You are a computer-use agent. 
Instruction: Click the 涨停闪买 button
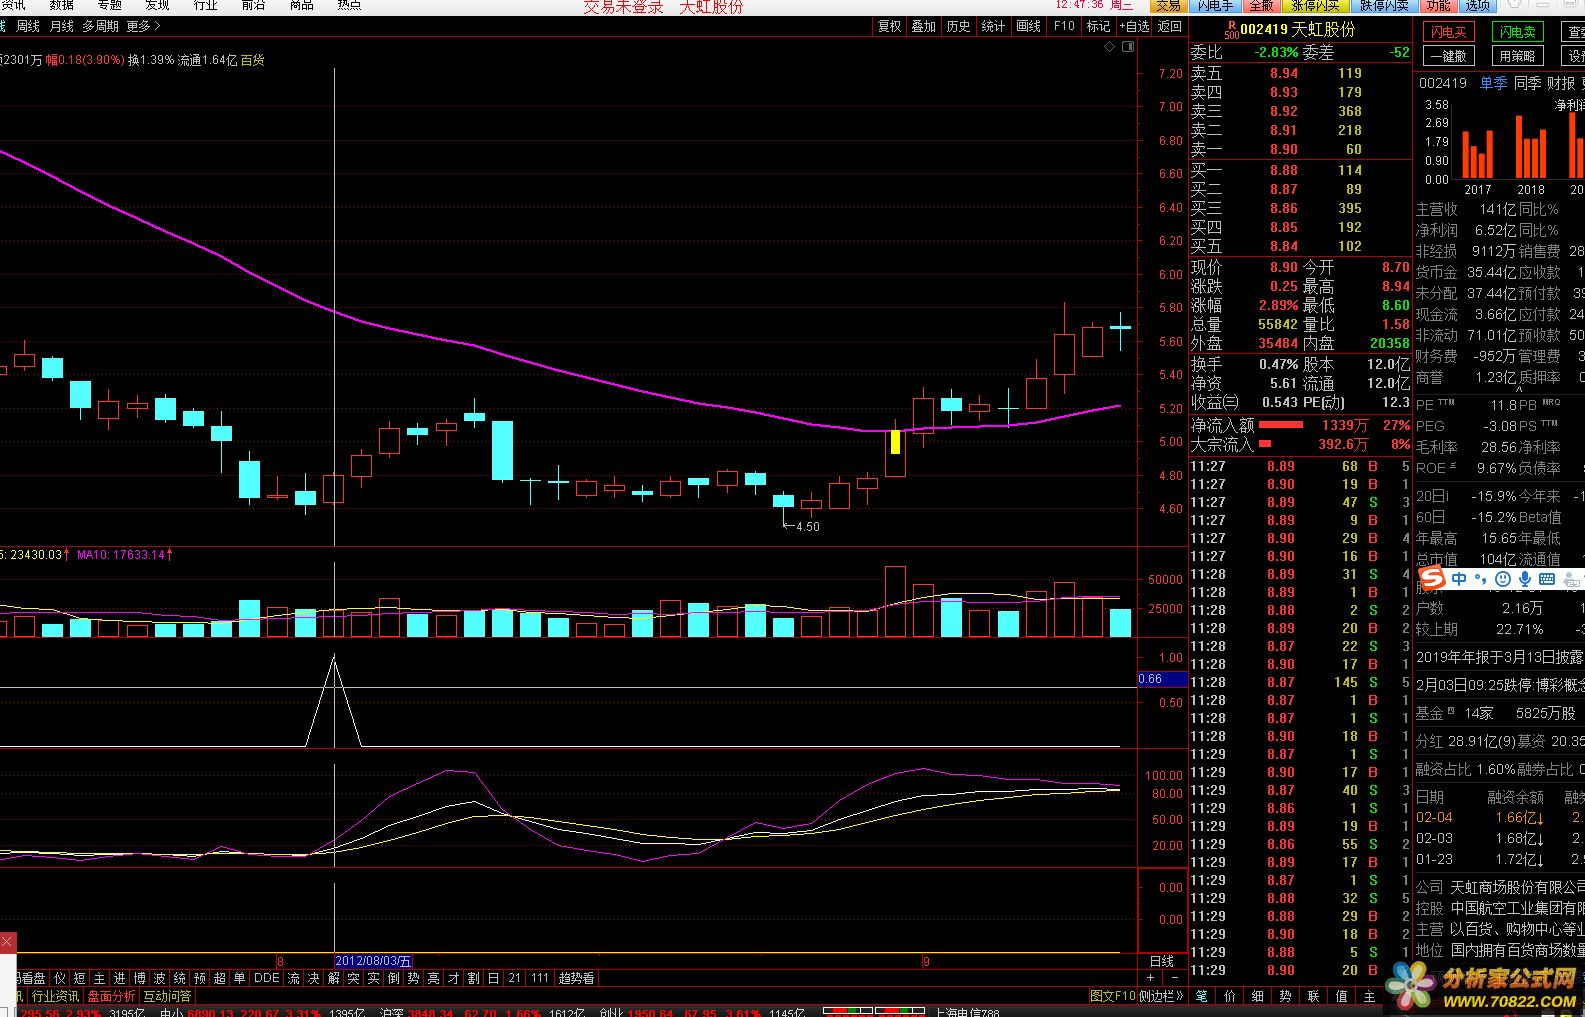(x=1315, y=6)
